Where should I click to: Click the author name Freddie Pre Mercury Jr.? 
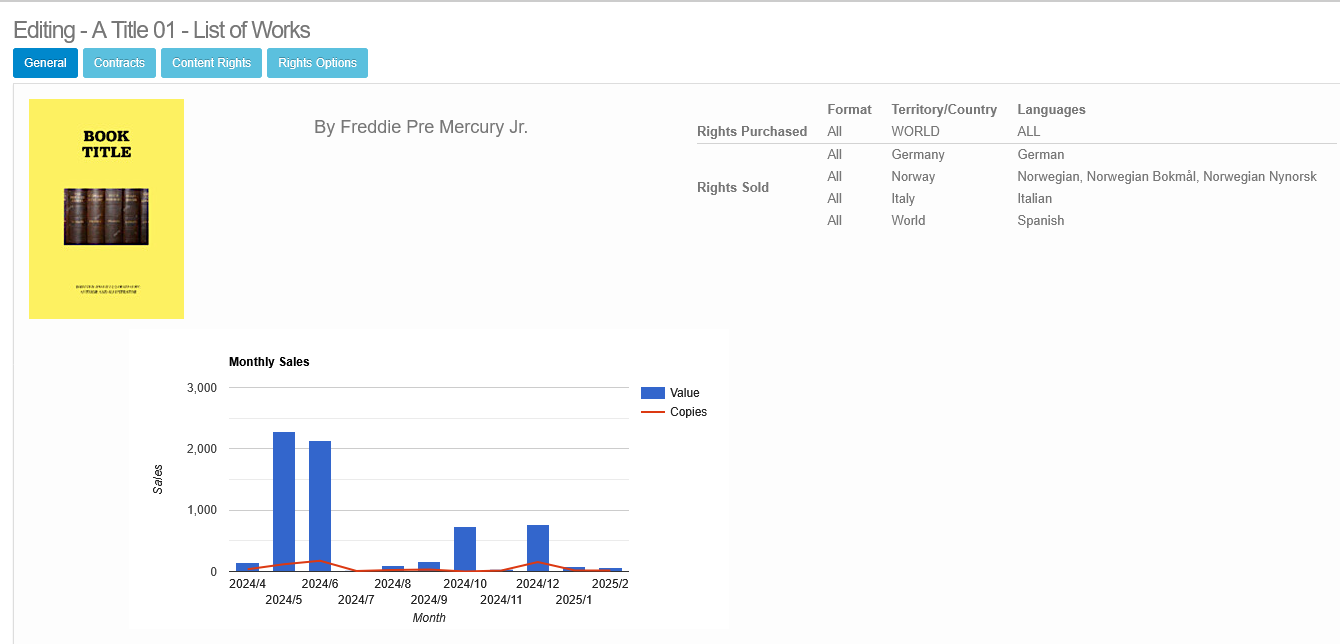click(x=420, y=127)
